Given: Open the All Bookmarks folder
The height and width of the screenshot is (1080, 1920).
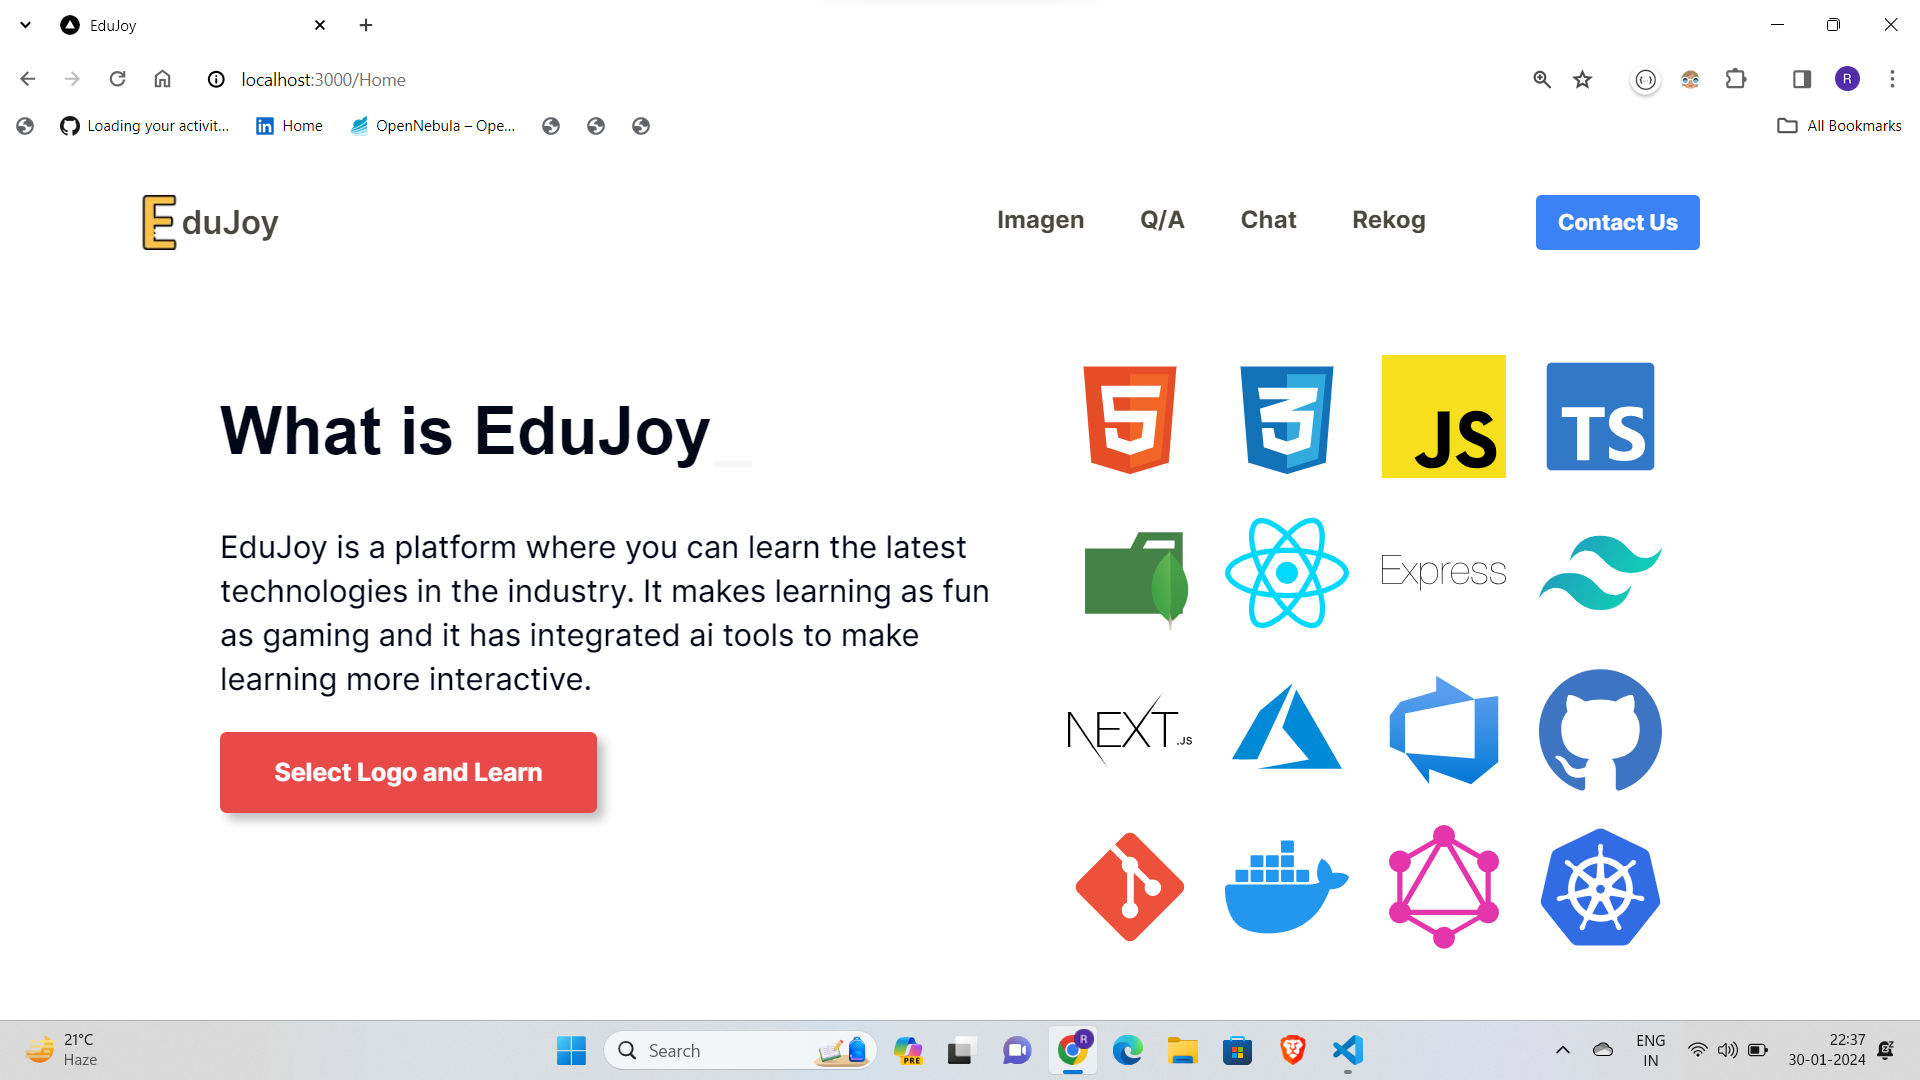Looking at the screenshot, I should 1839,126.
